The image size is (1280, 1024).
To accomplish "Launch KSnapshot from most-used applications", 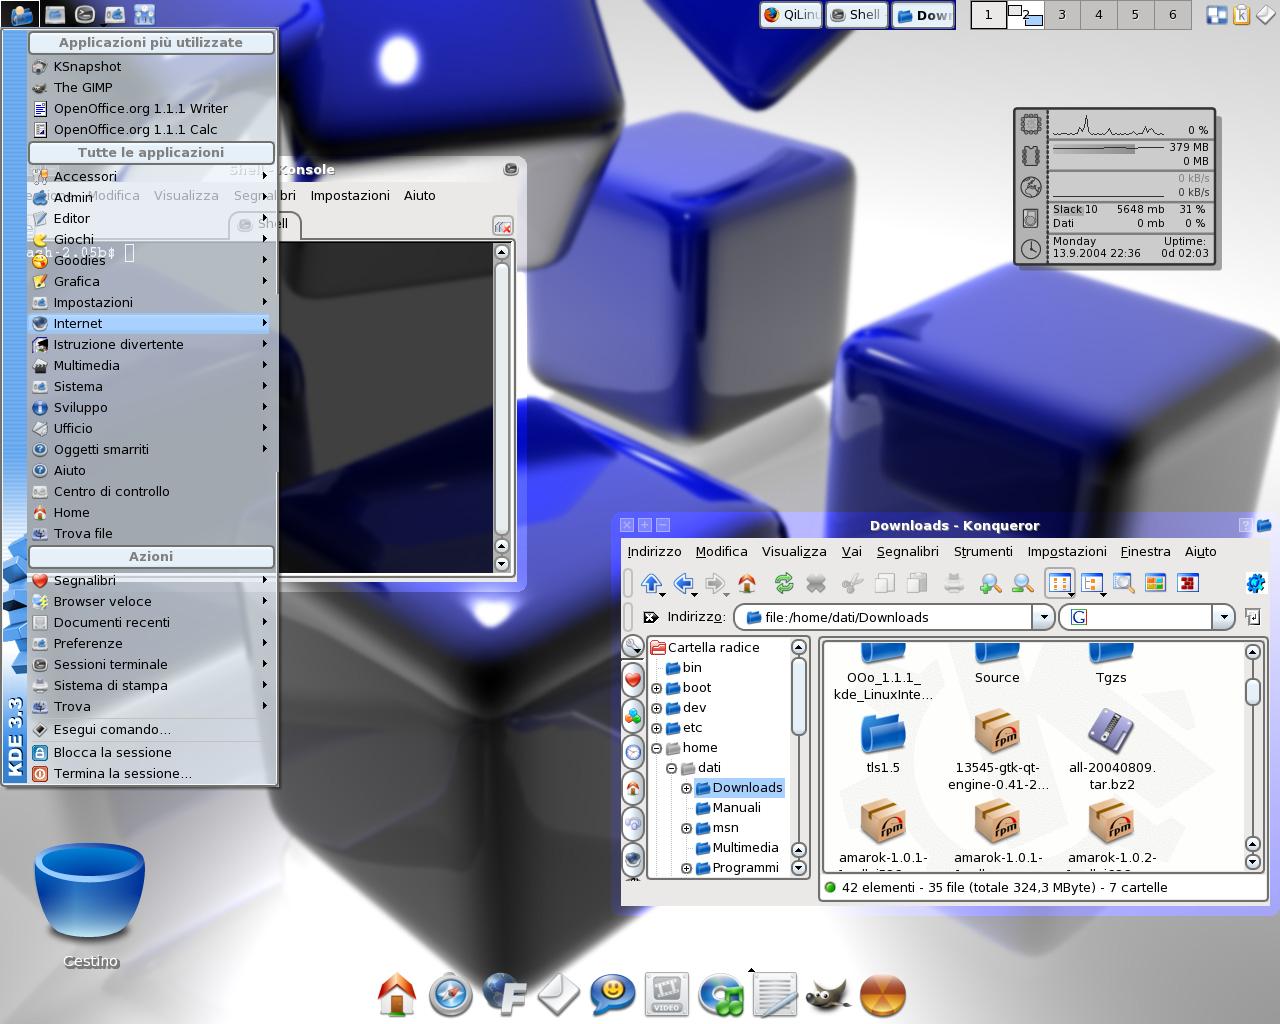I will coord(150,66).
